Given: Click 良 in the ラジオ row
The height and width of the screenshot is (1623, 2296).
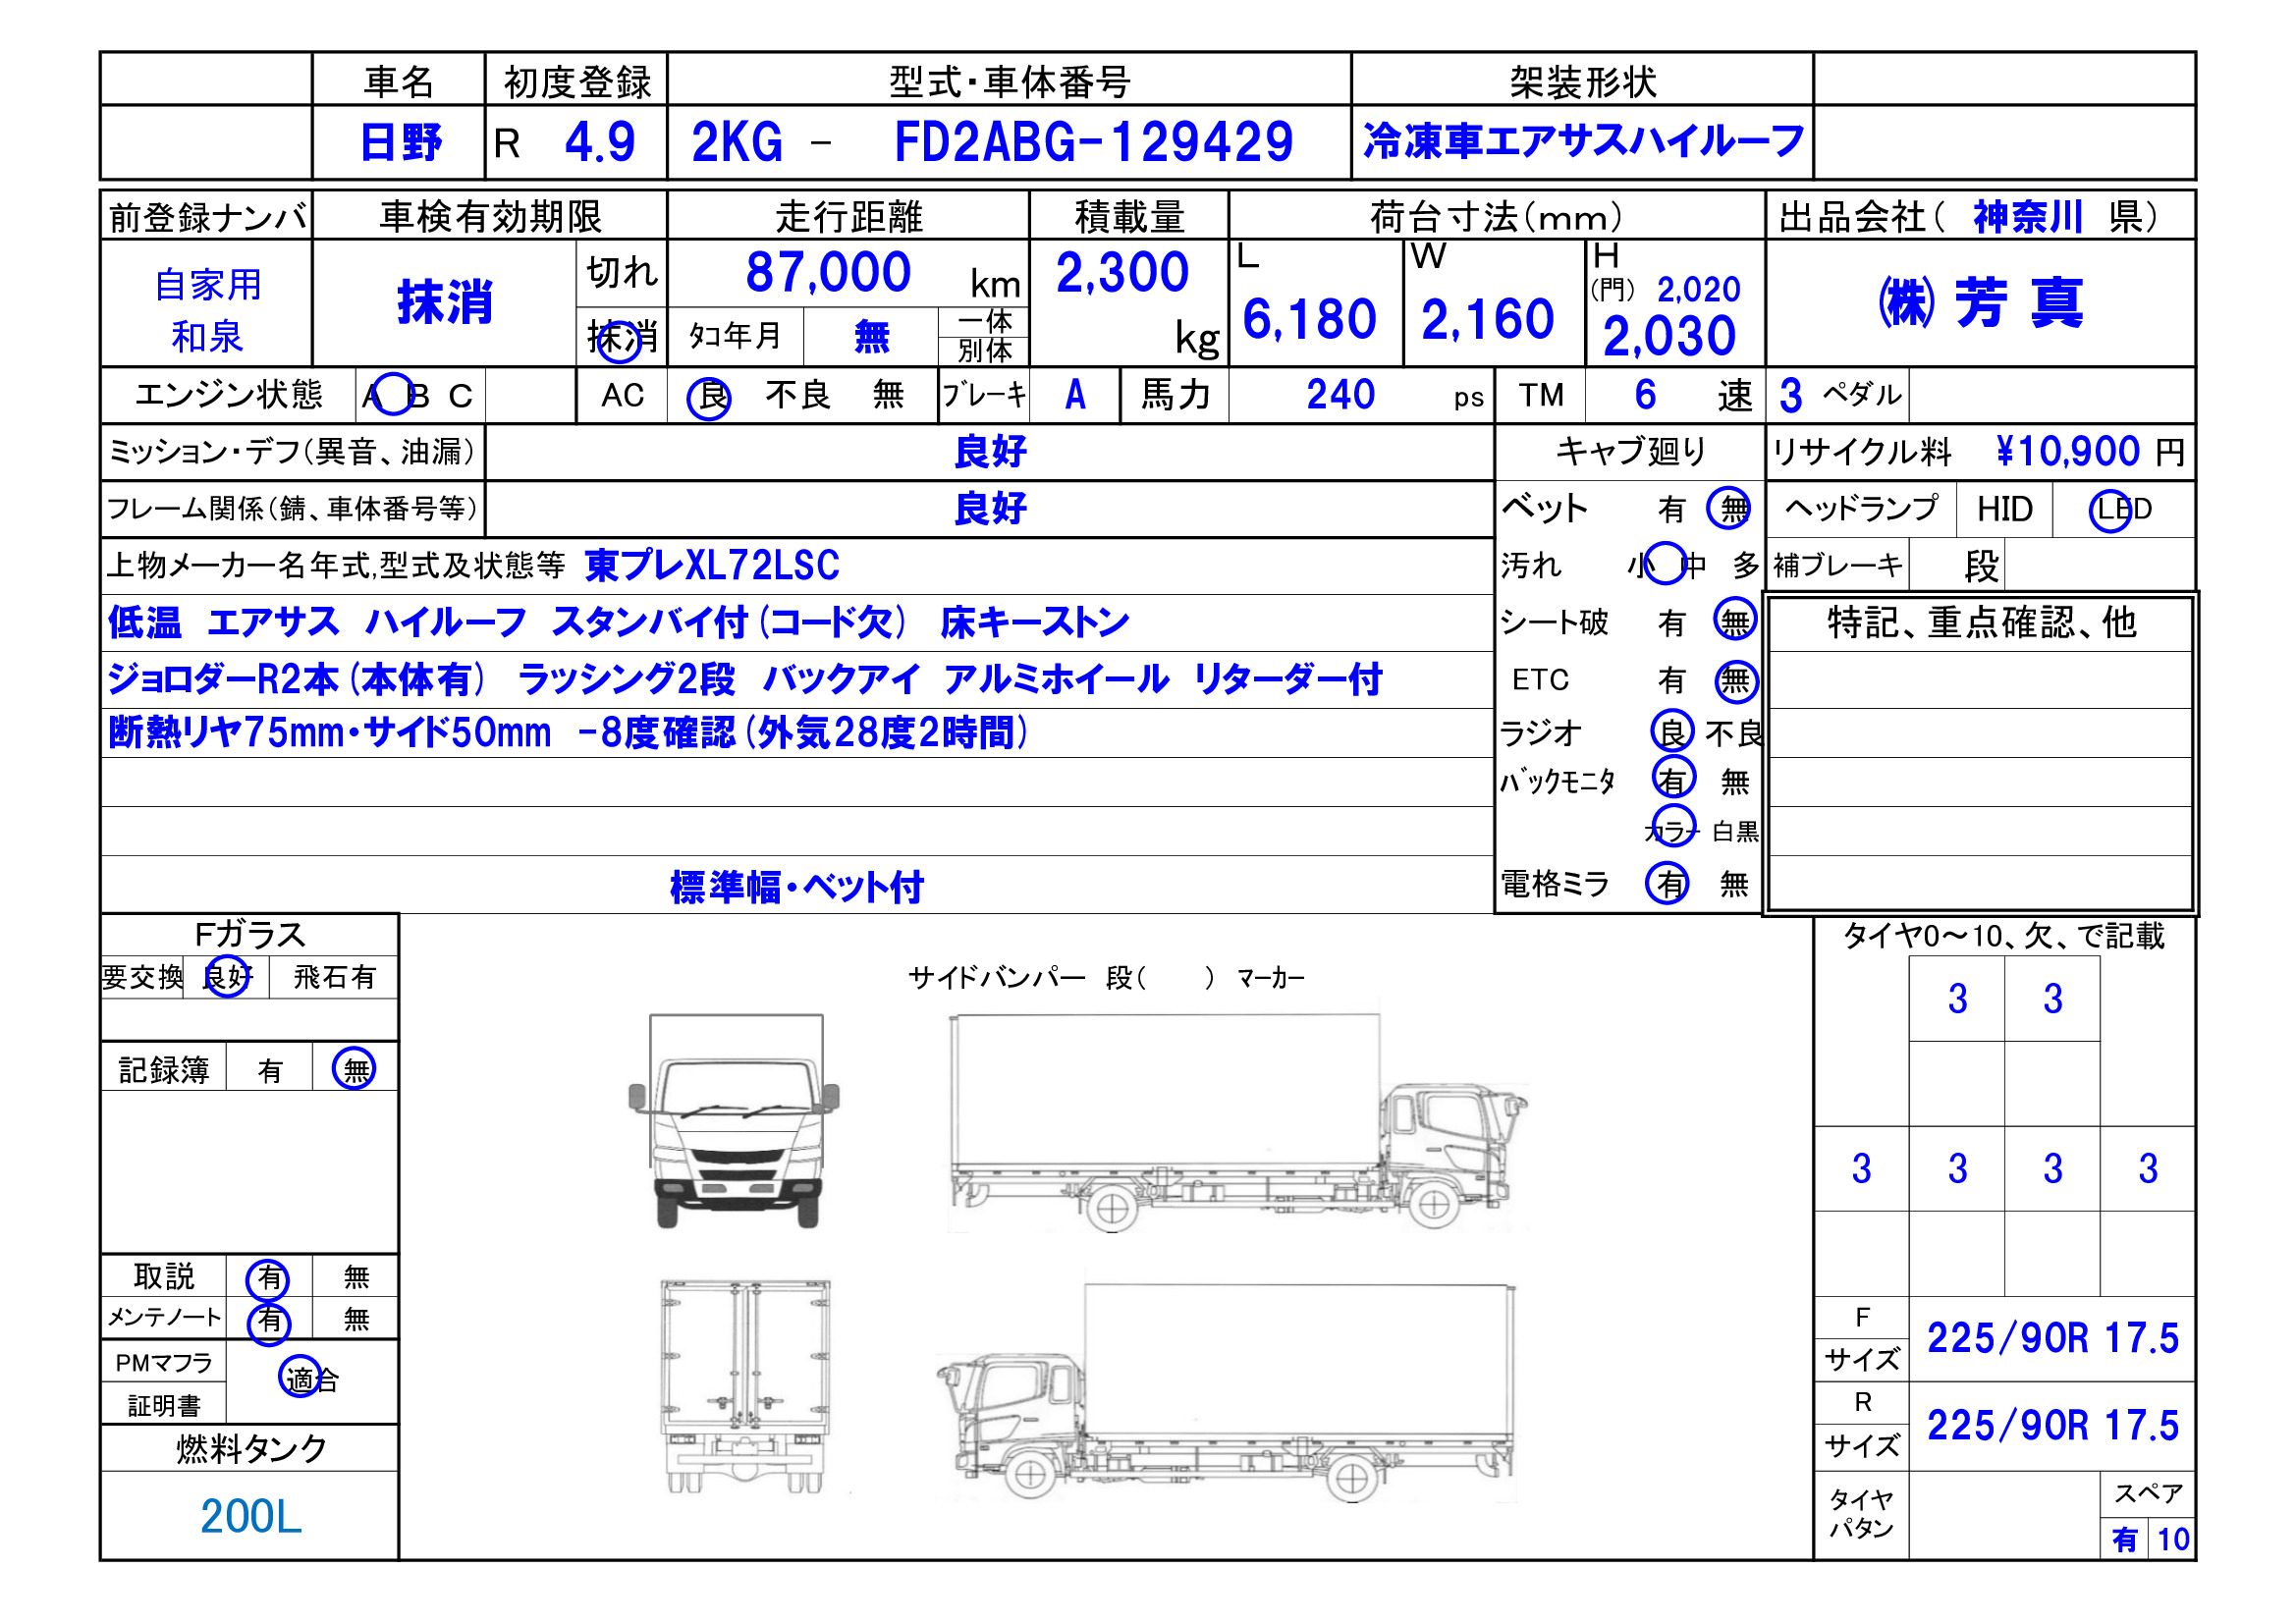Looking at the screenshot, I should click(1672, 731).
